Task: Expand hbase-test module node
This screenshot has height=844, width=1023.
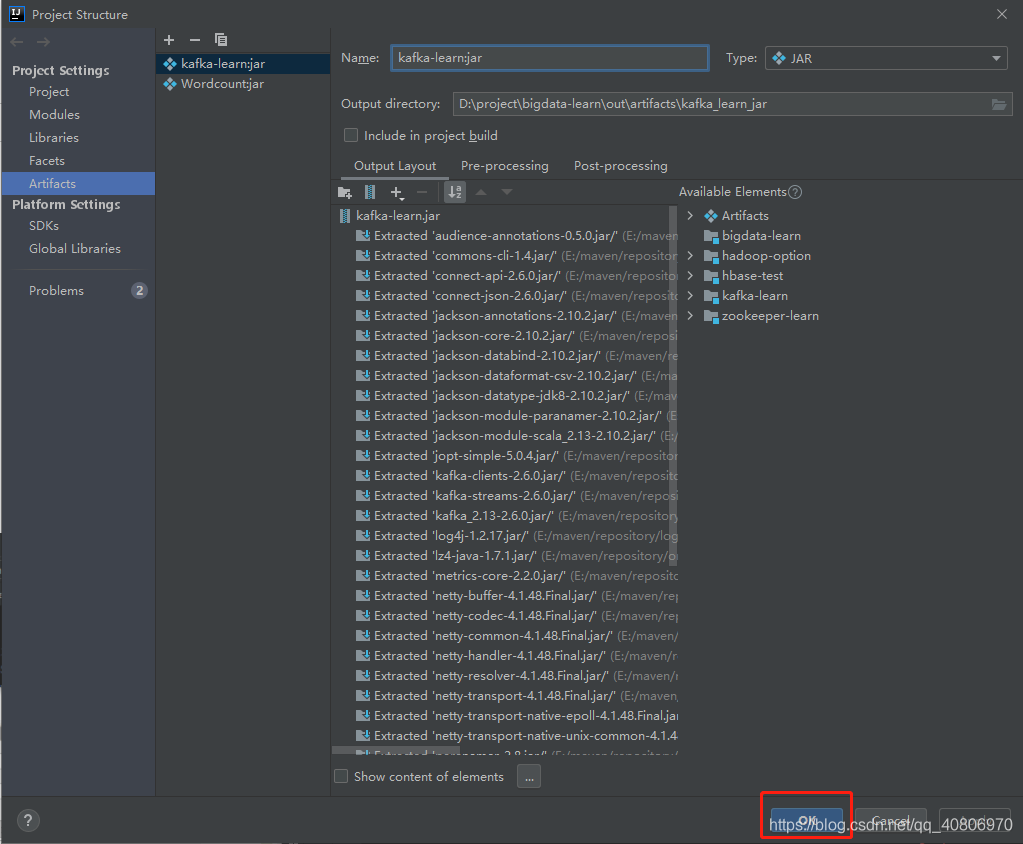Action: point(690,276)
